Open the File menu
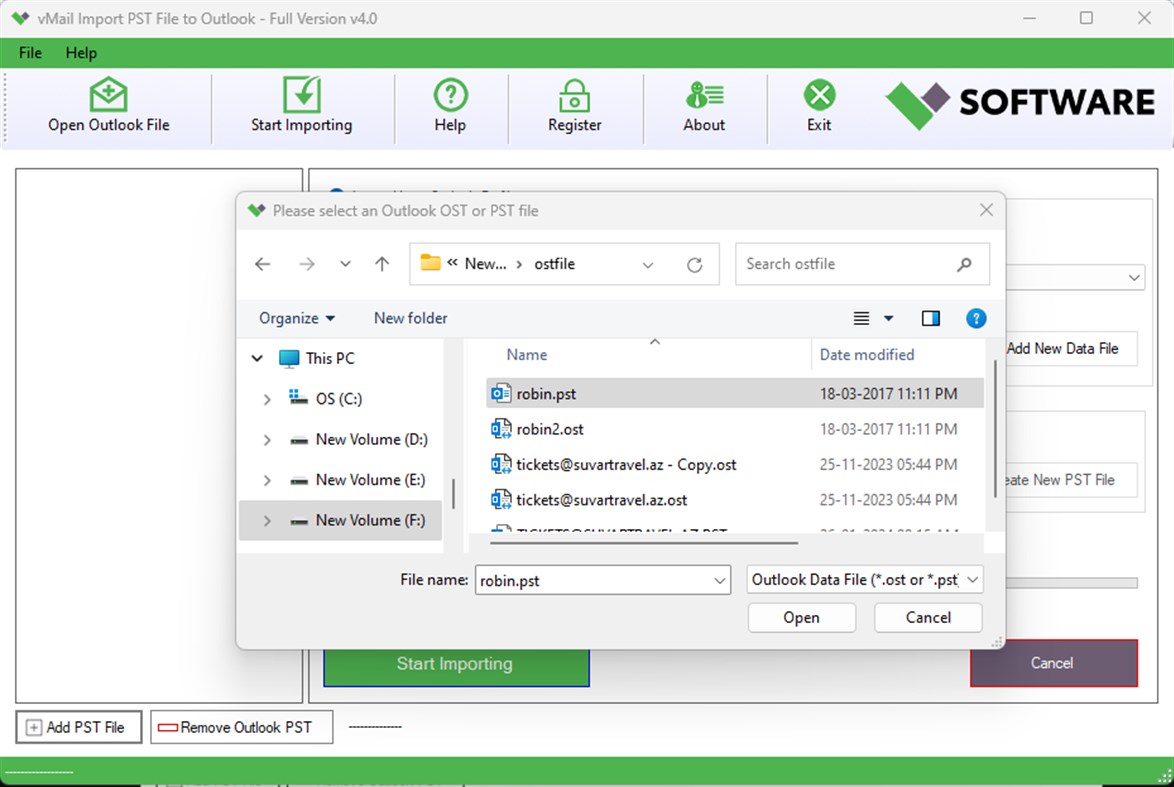Viewport: 1174px width, 787px height. point(29,53)
